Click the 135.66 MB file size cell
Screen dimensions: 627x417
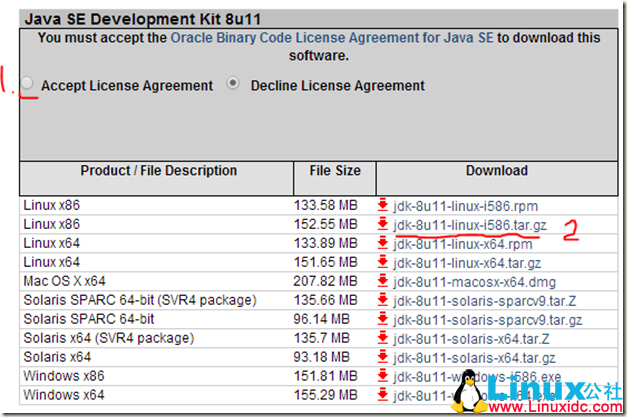coord(325,300)
